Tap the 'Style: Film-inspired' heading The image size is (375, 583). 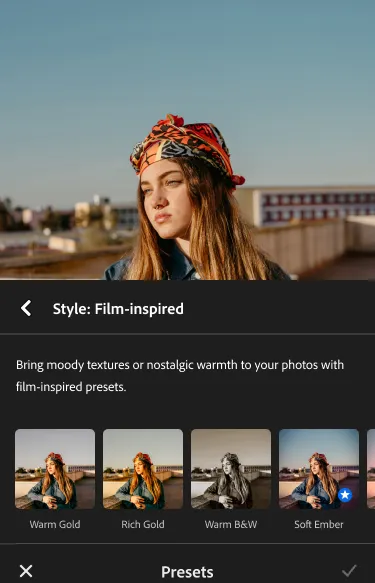click(118, 309)
